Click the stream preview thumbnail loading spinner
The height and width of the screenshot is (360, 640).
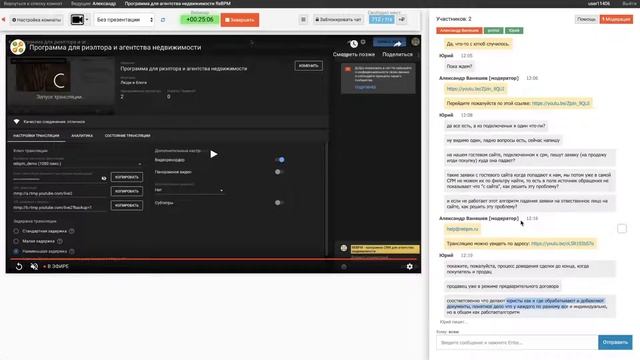click(59, 81)
